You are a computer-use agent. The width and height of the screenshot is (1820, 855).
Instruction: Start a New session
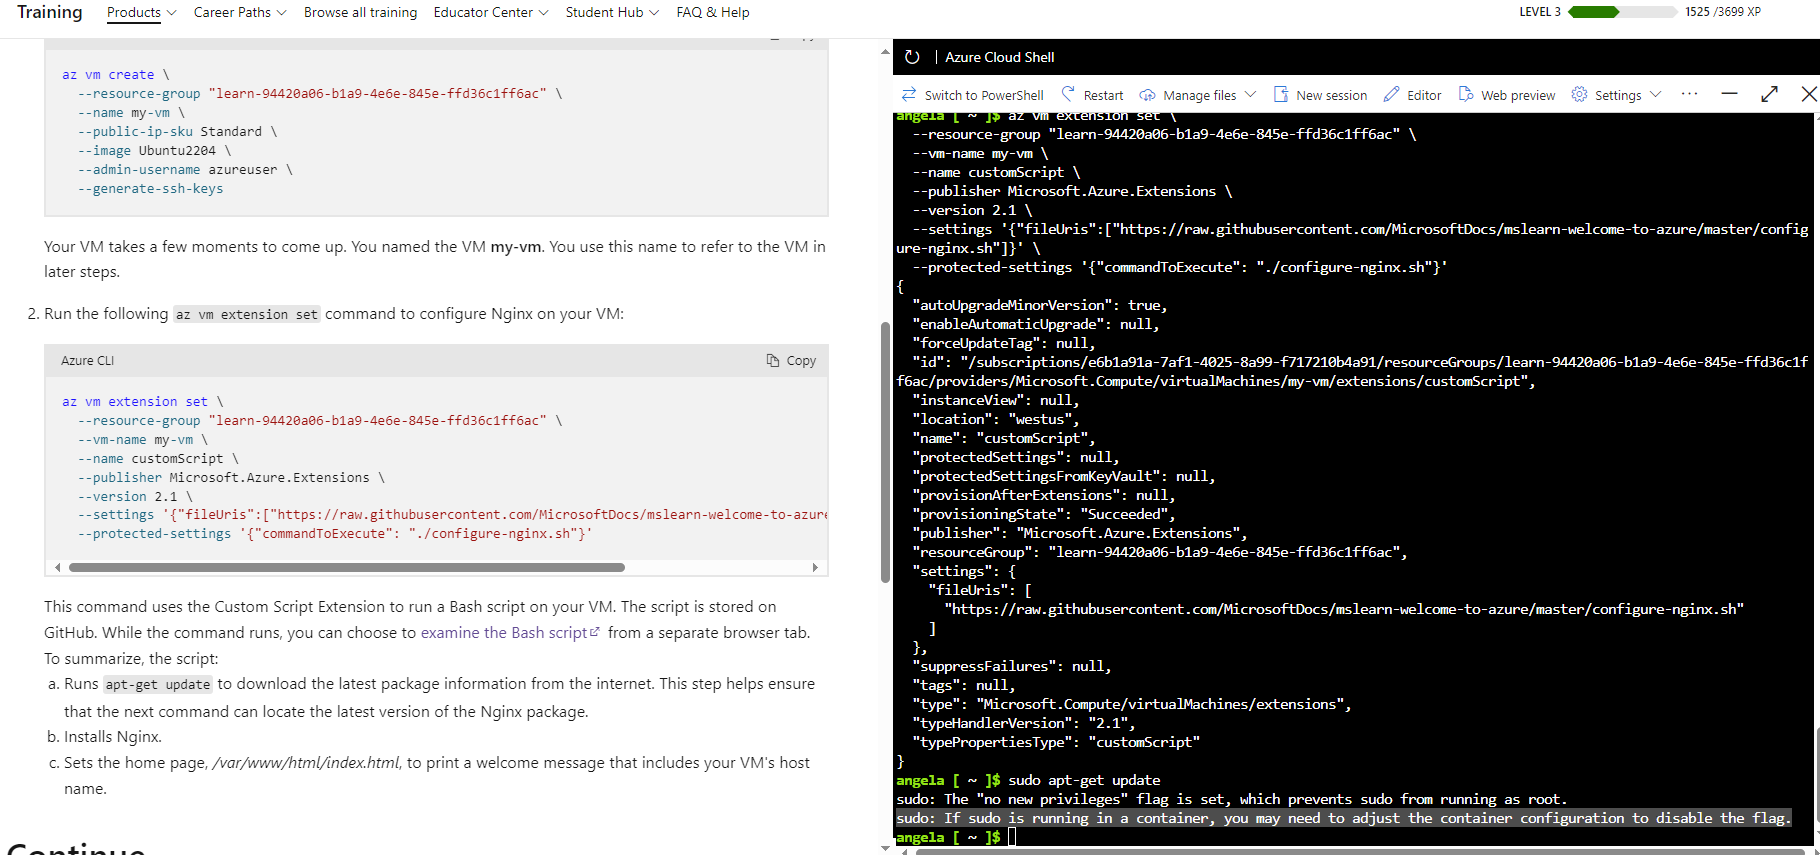coord(1320,95)
